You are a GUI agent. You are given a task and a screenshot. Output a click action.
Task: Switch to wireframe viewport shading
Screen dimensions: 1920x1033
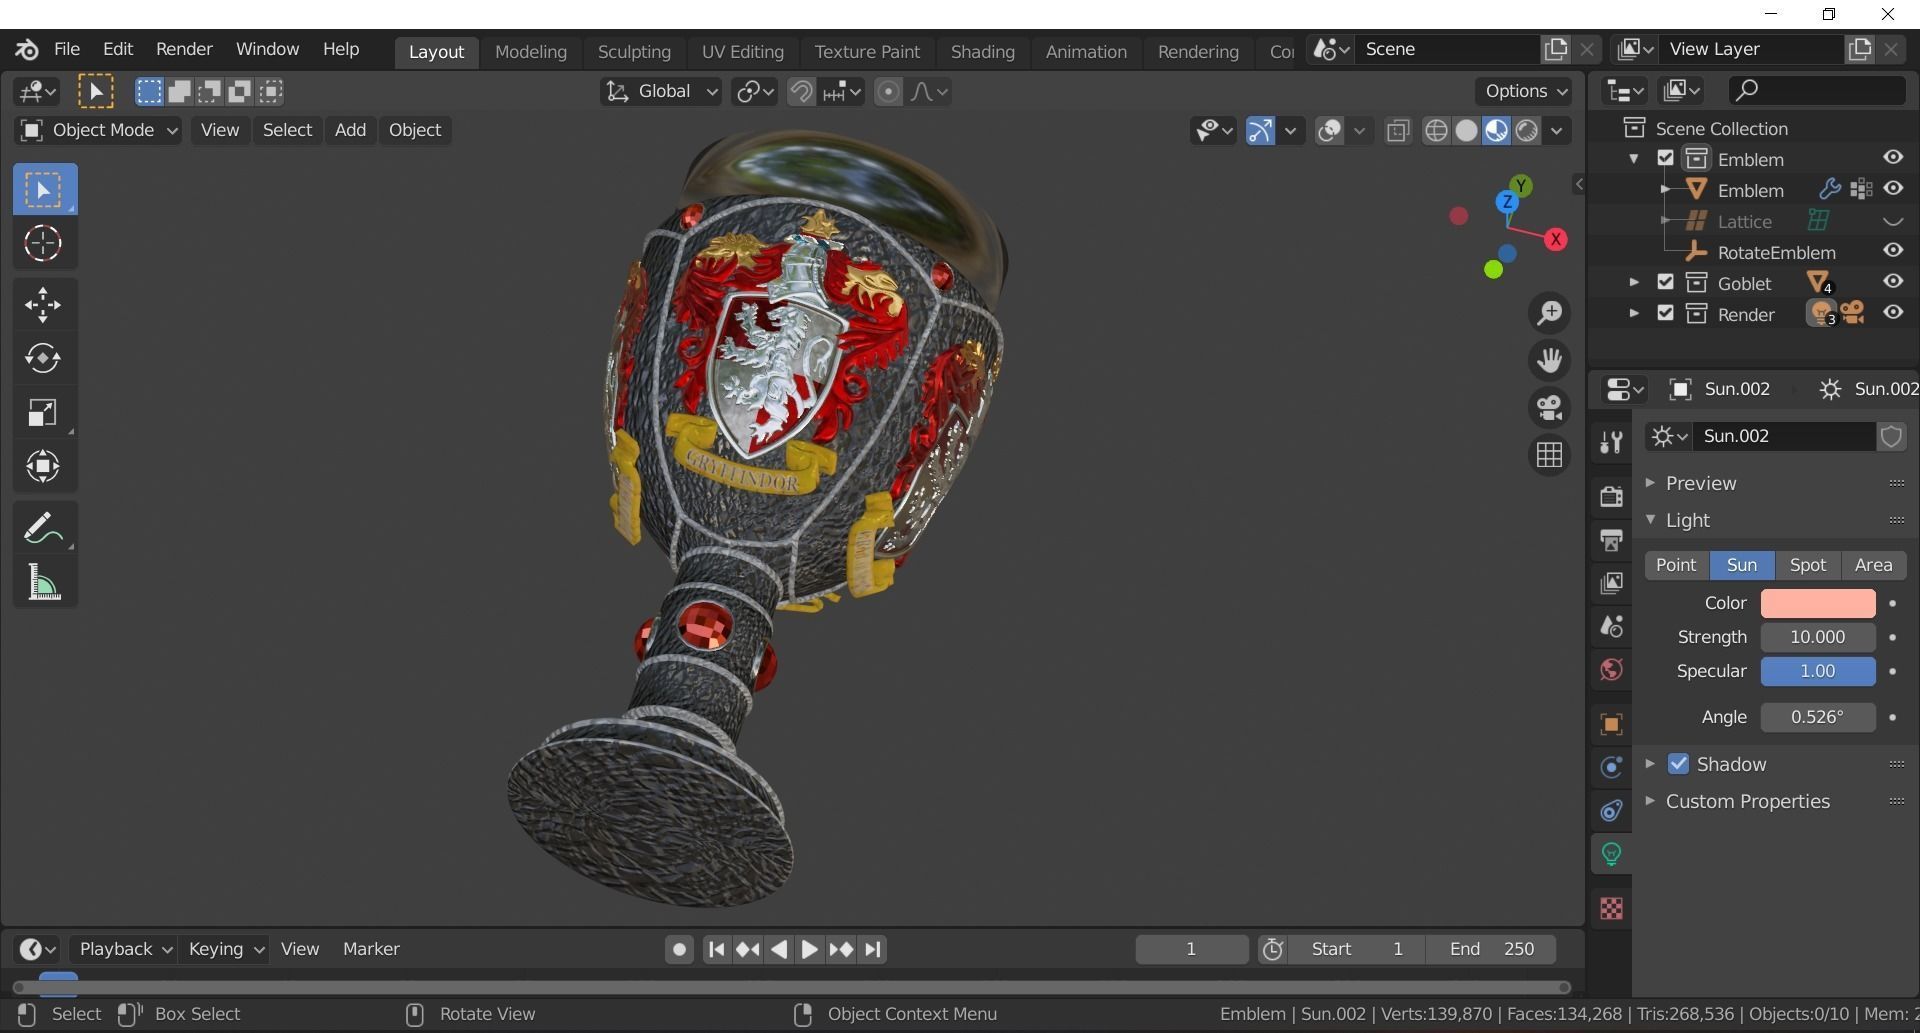[x=1436, y=131]
